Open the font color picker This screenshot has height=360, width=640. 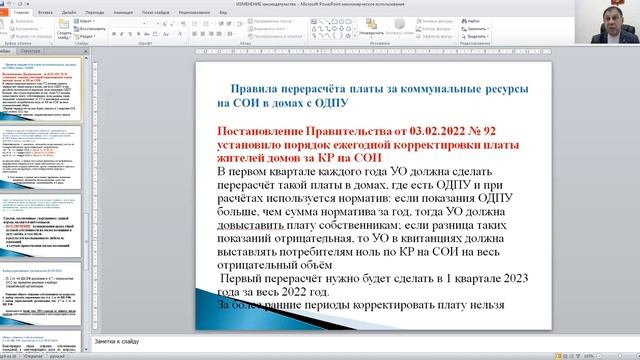180,34
